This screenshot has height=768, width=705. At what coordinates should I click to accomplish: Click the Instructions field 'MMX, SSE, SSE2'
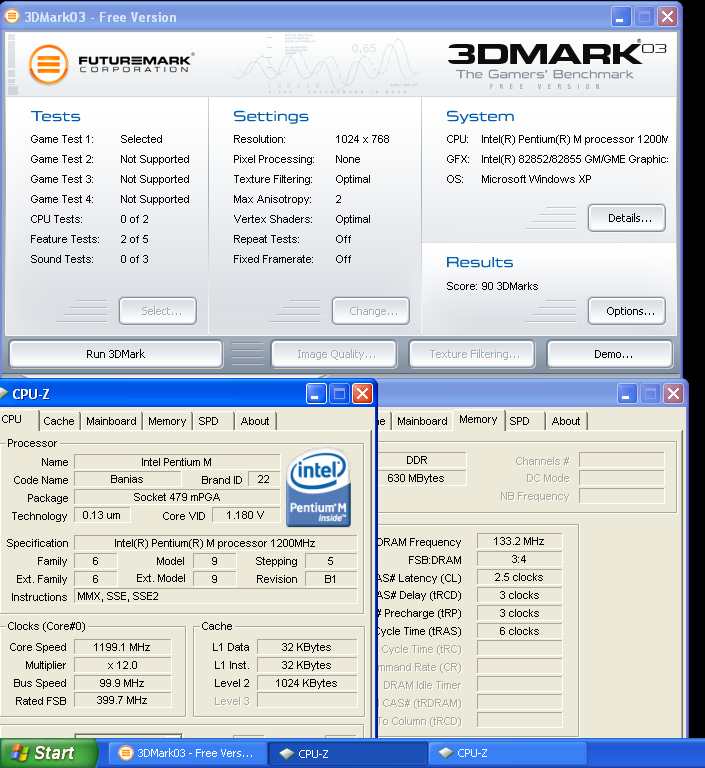(x=216, y=597)
